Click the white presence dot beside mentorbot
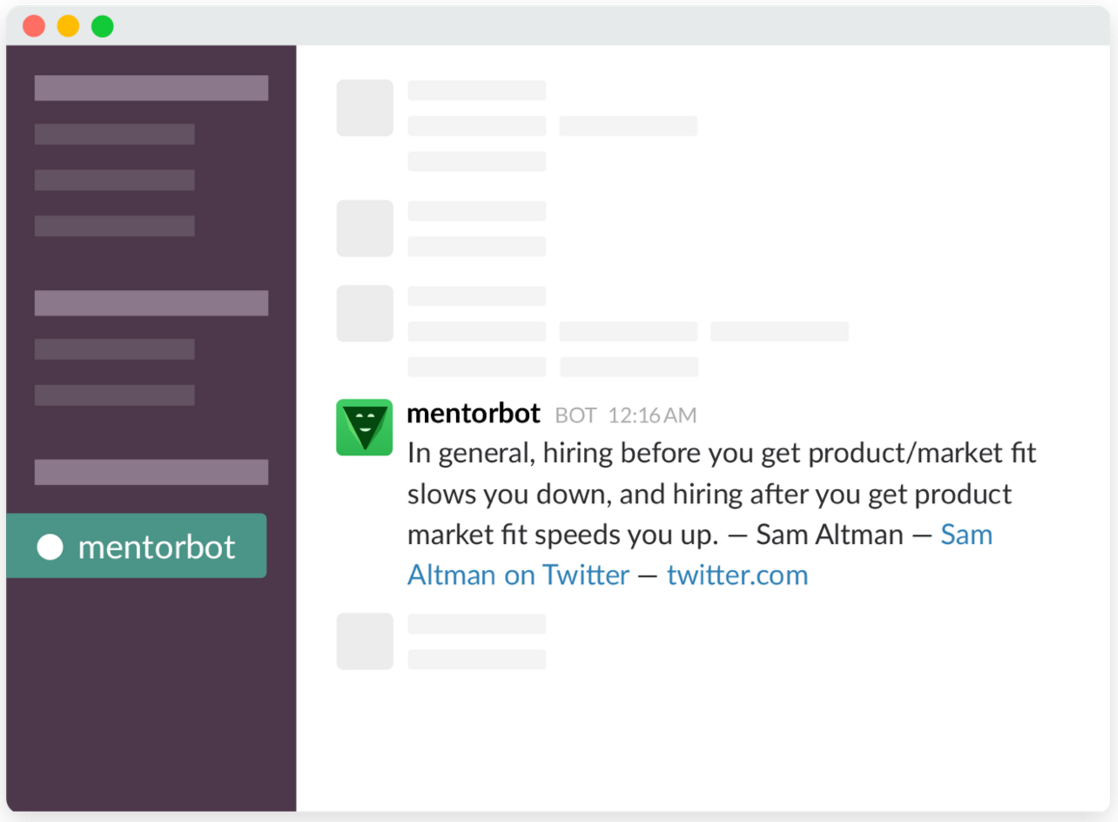This screenshot has width=1118, height=822. (x=48, y=546)
